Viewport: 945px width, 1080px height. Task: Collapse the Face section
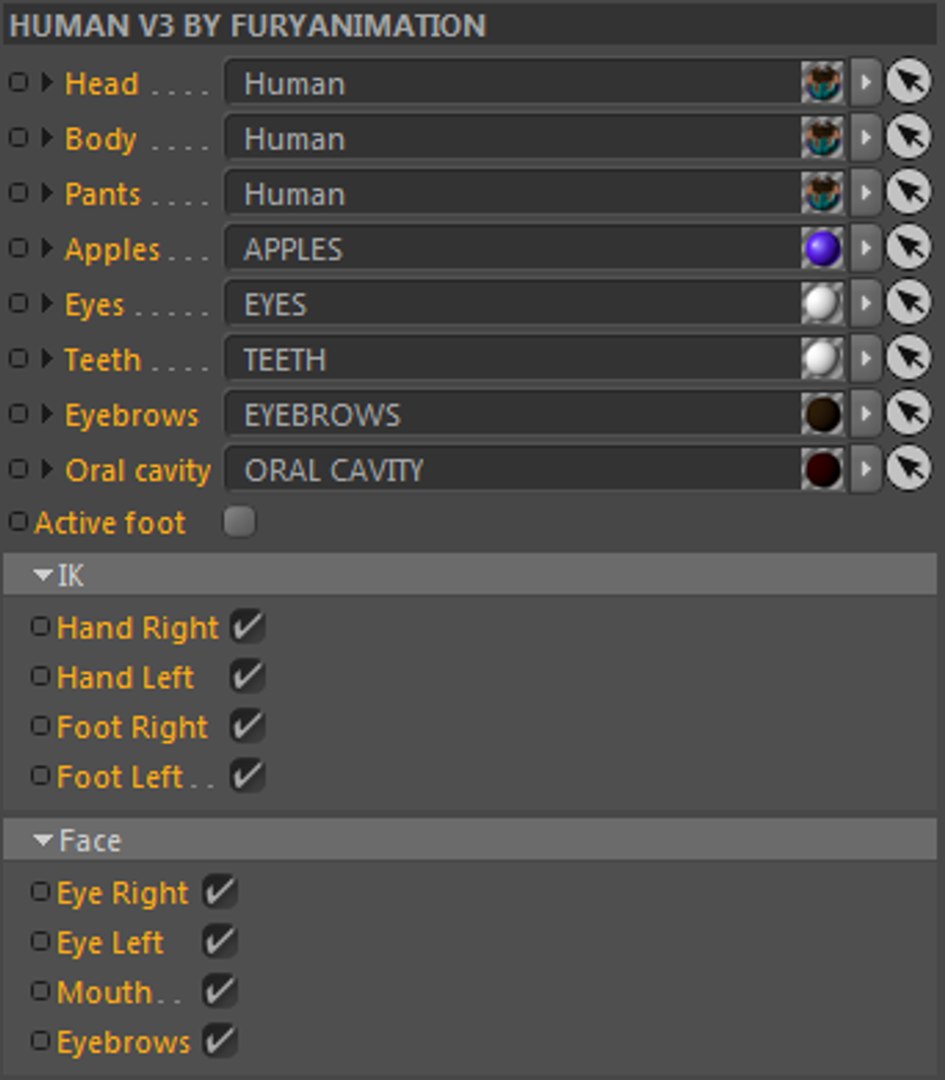[x=43, y=841]
